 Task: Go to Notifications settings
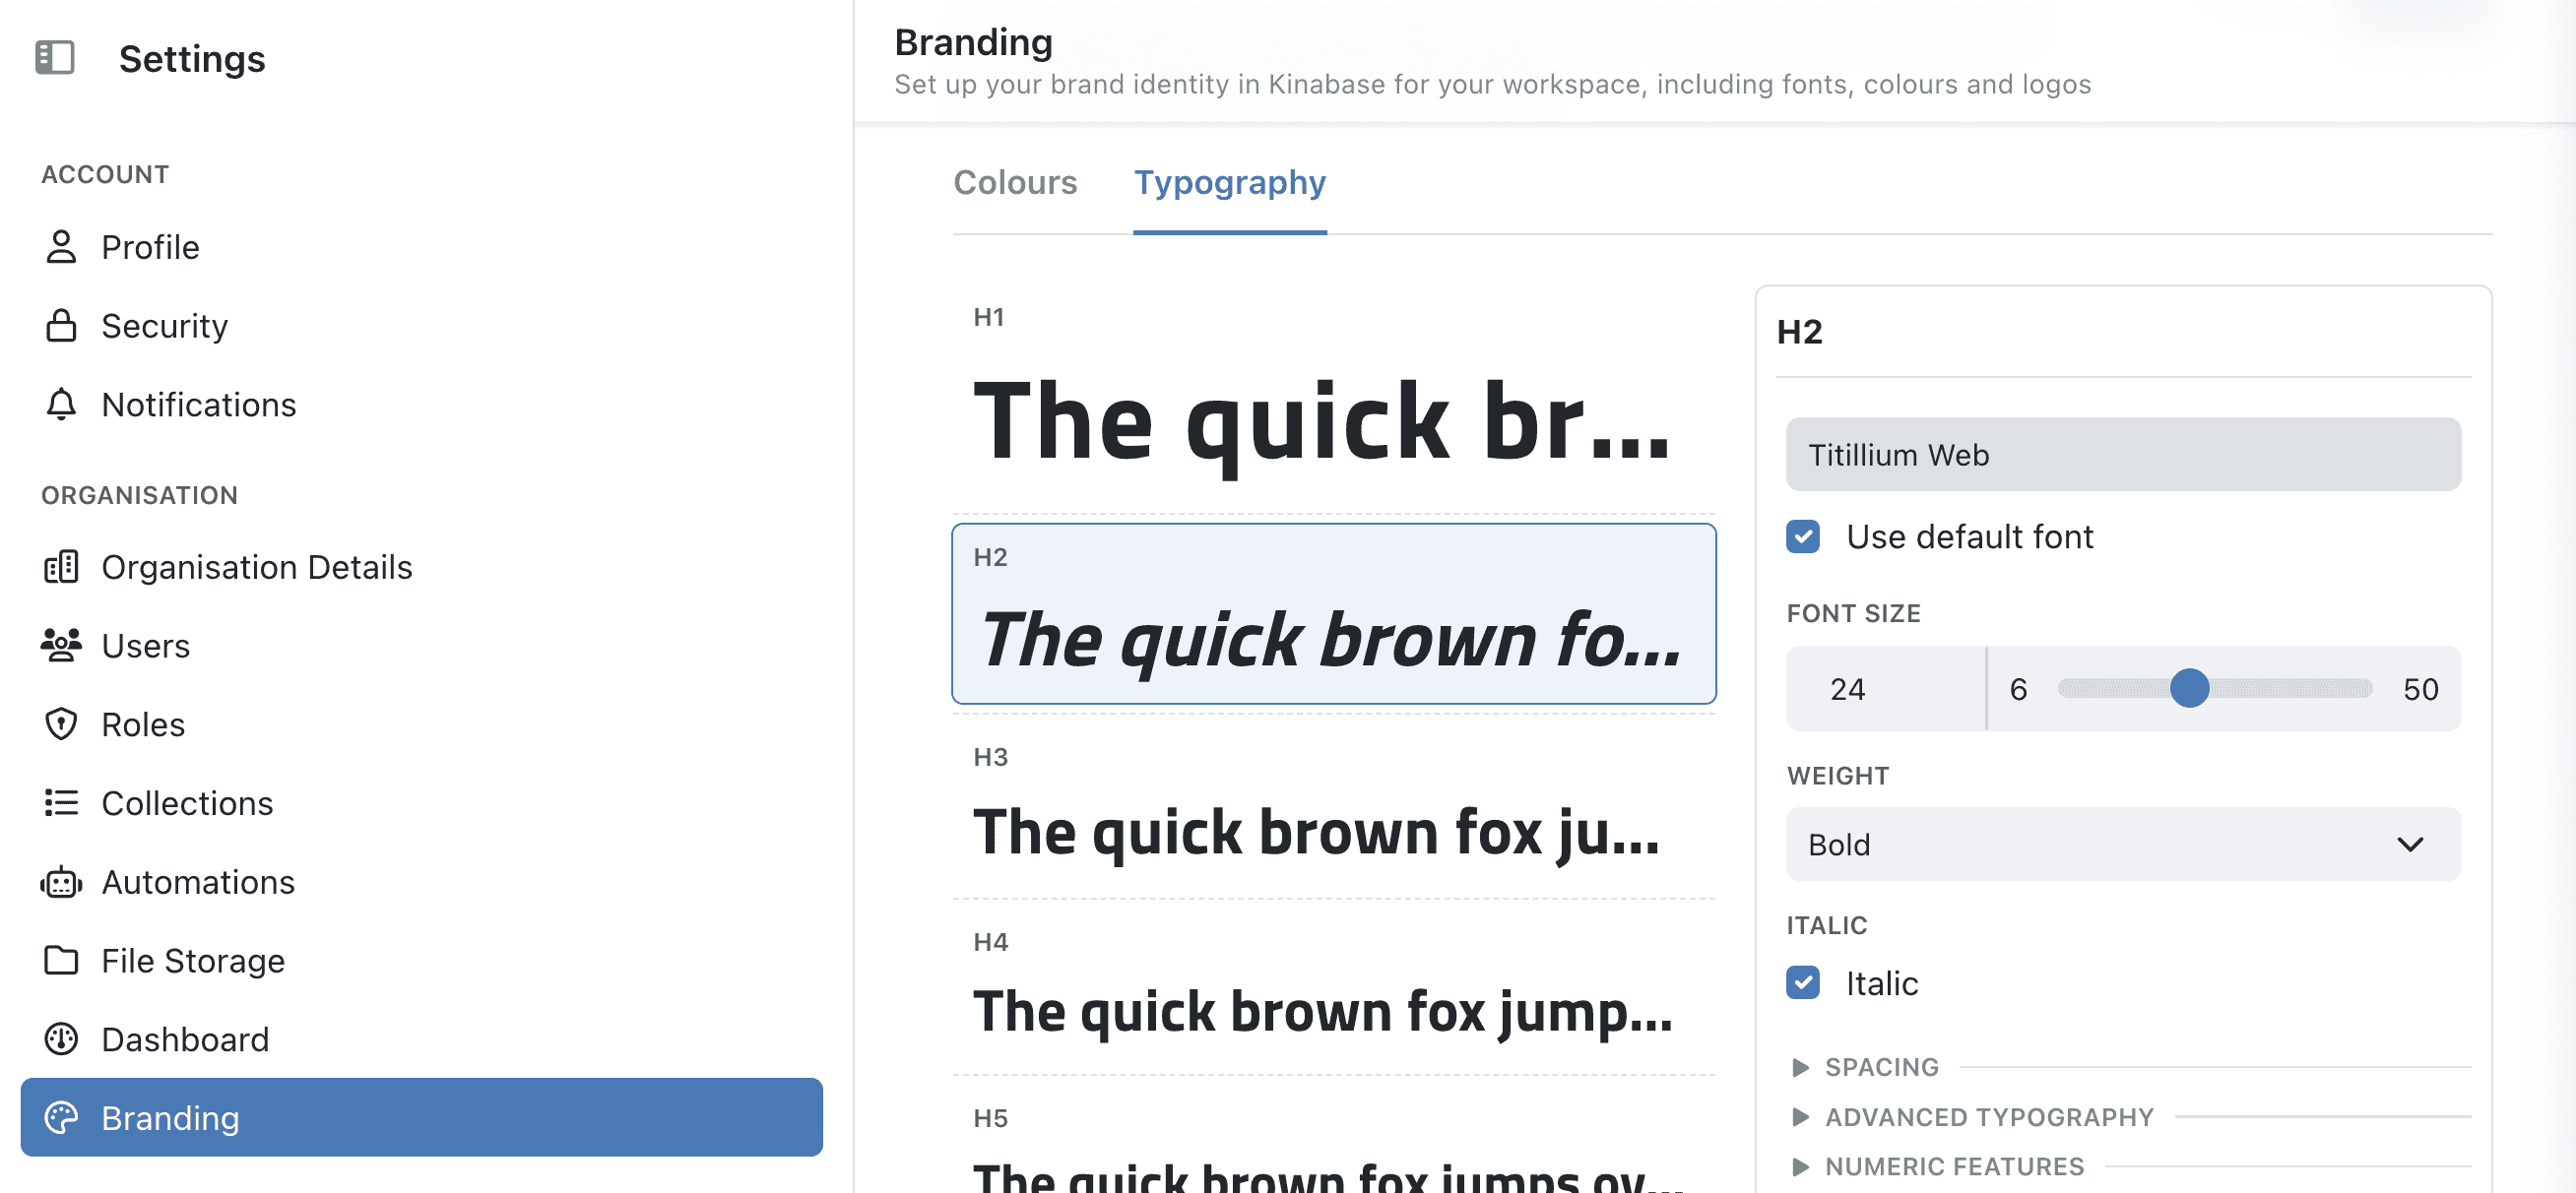421,404
